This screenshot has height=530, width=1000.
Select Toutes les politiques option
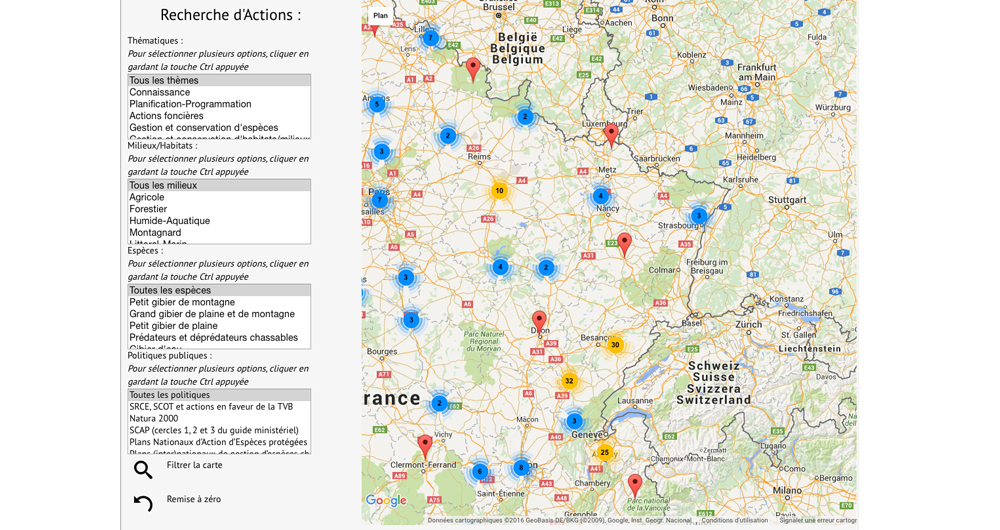click(x=219, y=395)
